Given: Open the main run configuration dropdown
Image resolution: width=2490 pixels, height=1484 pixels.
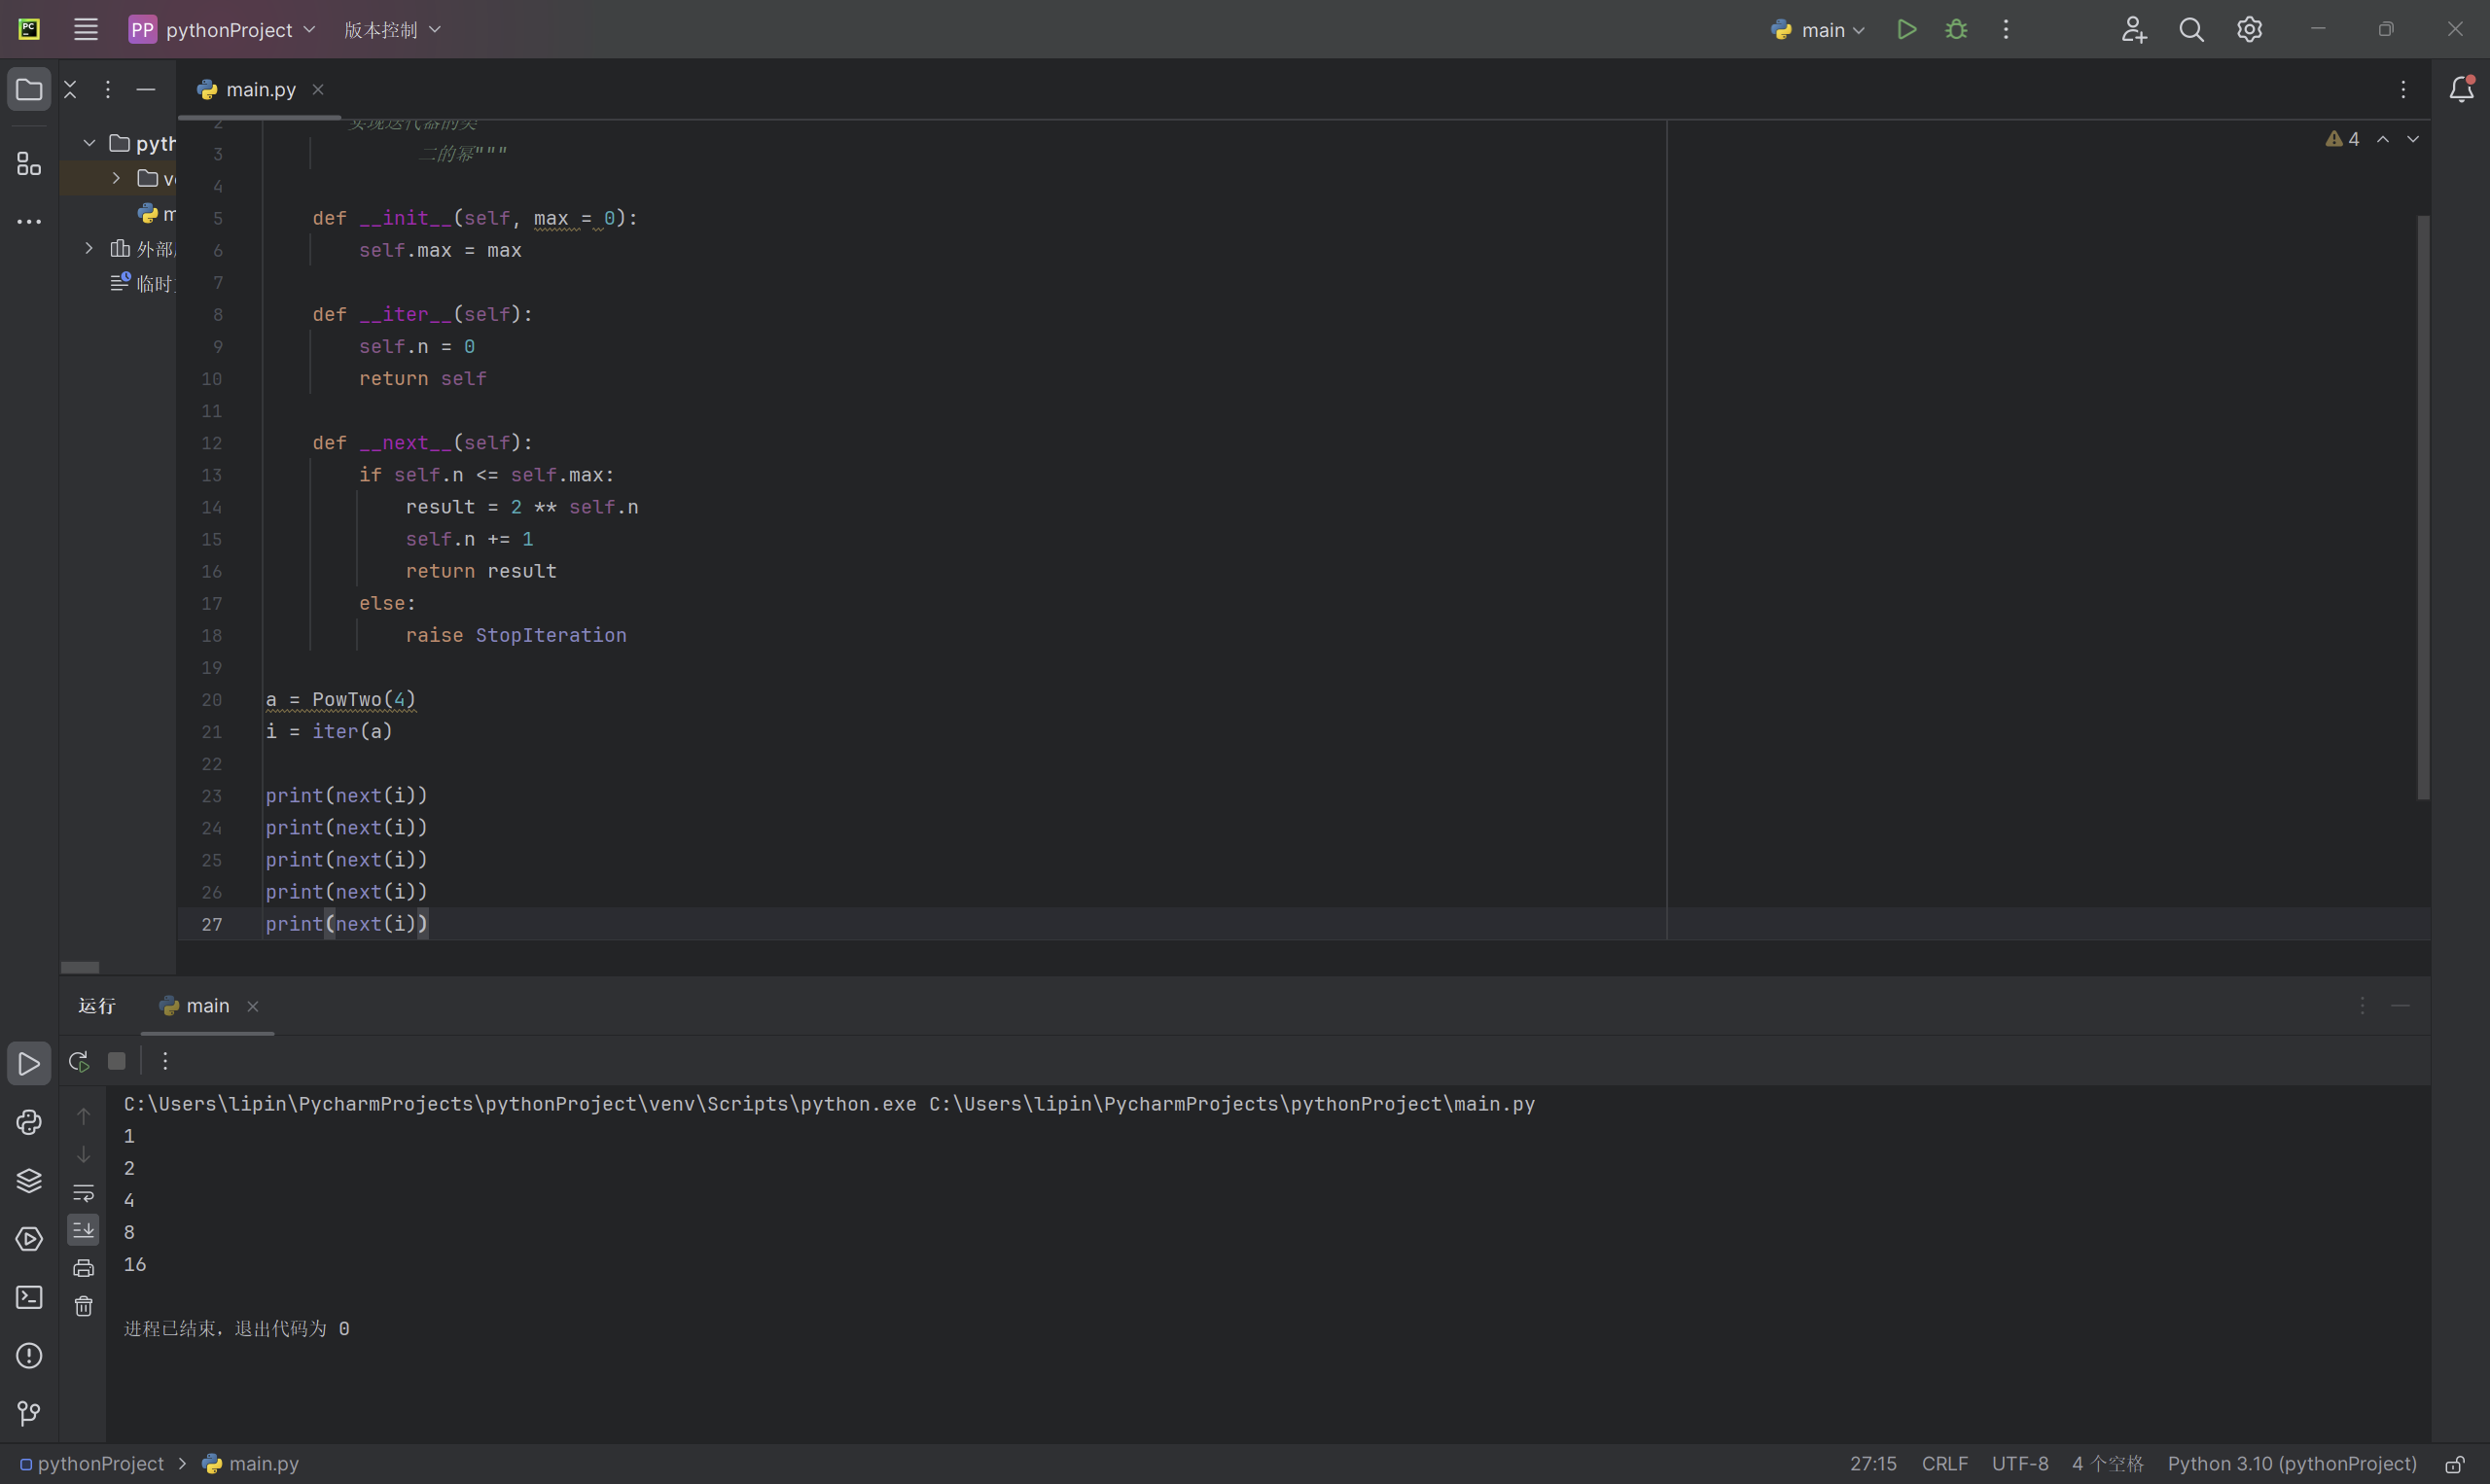Looking at the screenshot, I should 1817,30.
